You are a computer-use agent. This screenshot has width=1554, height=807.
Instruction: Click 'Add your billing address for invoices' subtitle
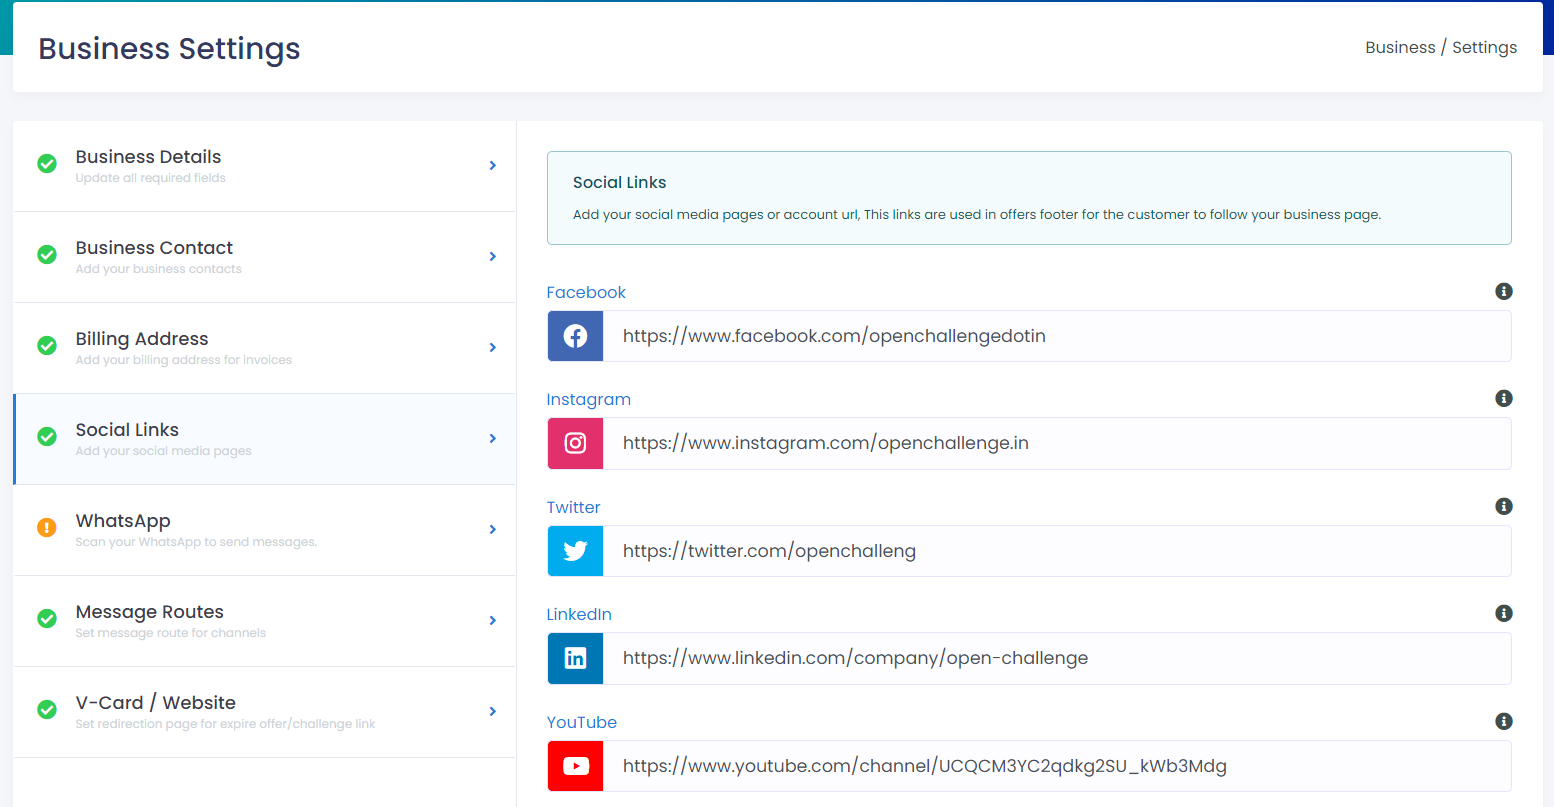click(184, 360)
